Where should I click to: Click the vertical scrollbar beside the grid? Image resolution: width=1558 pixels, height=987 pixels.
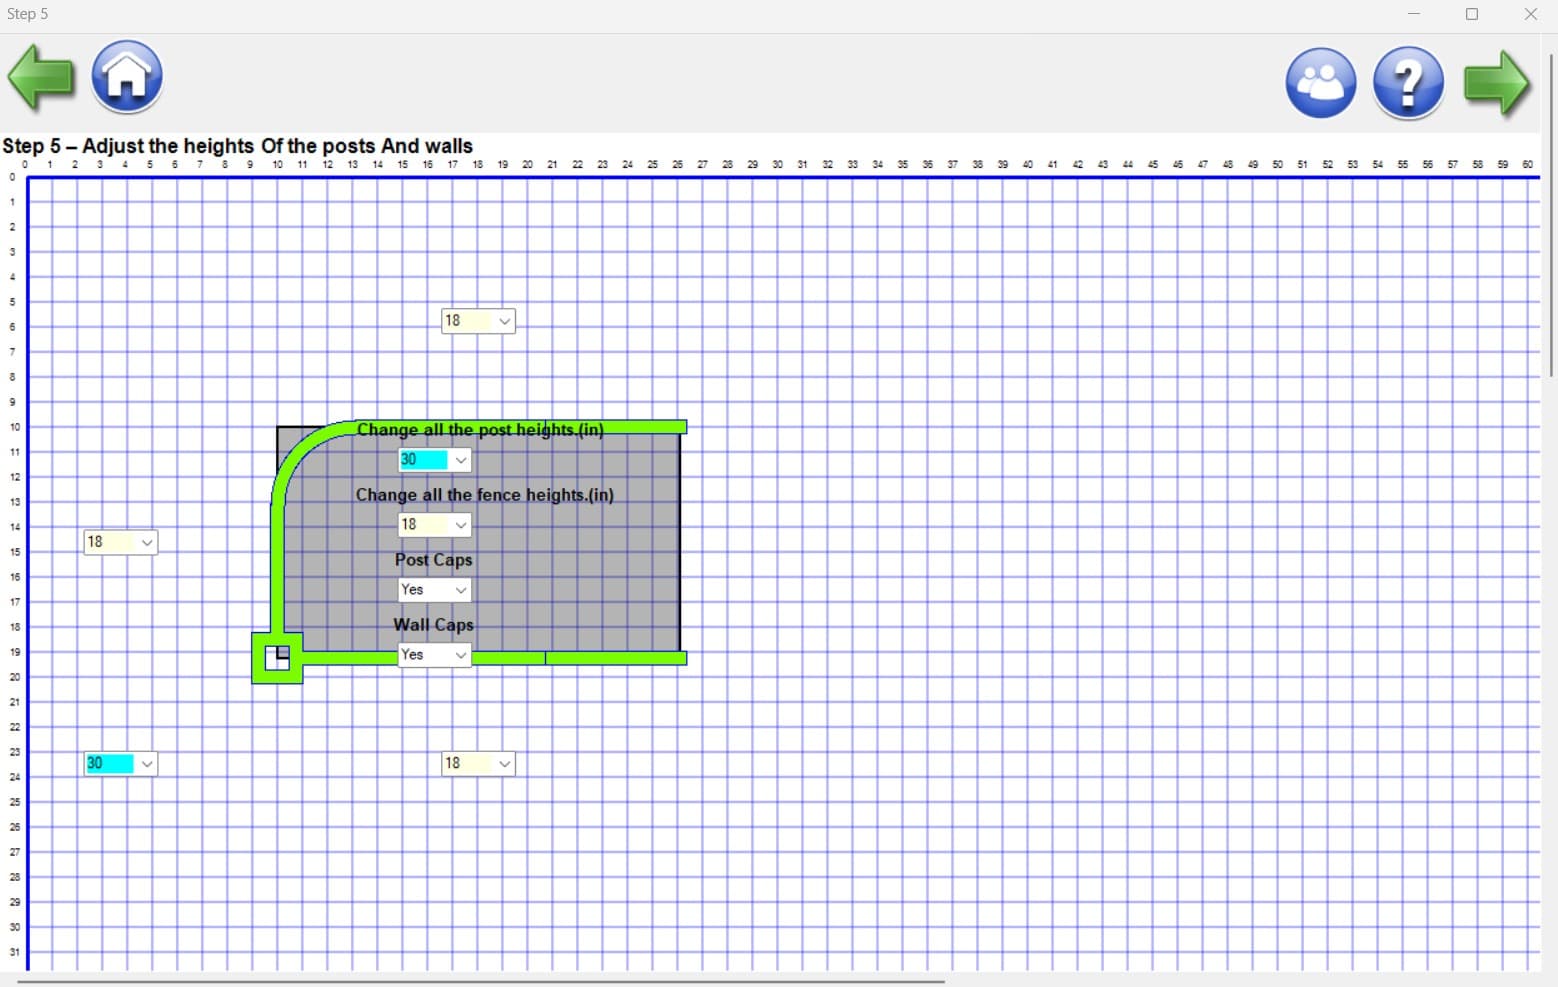1551,215
